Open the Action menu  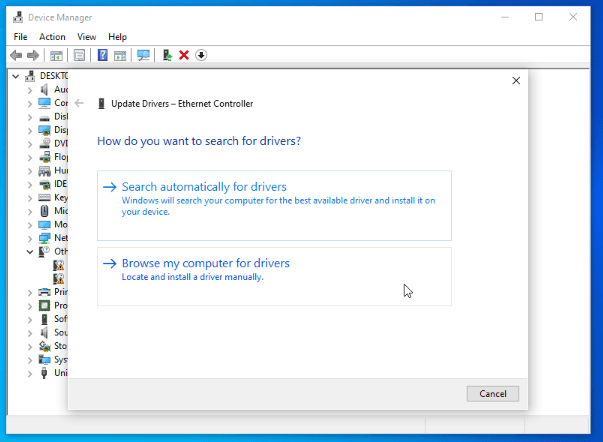click(52, 37)
